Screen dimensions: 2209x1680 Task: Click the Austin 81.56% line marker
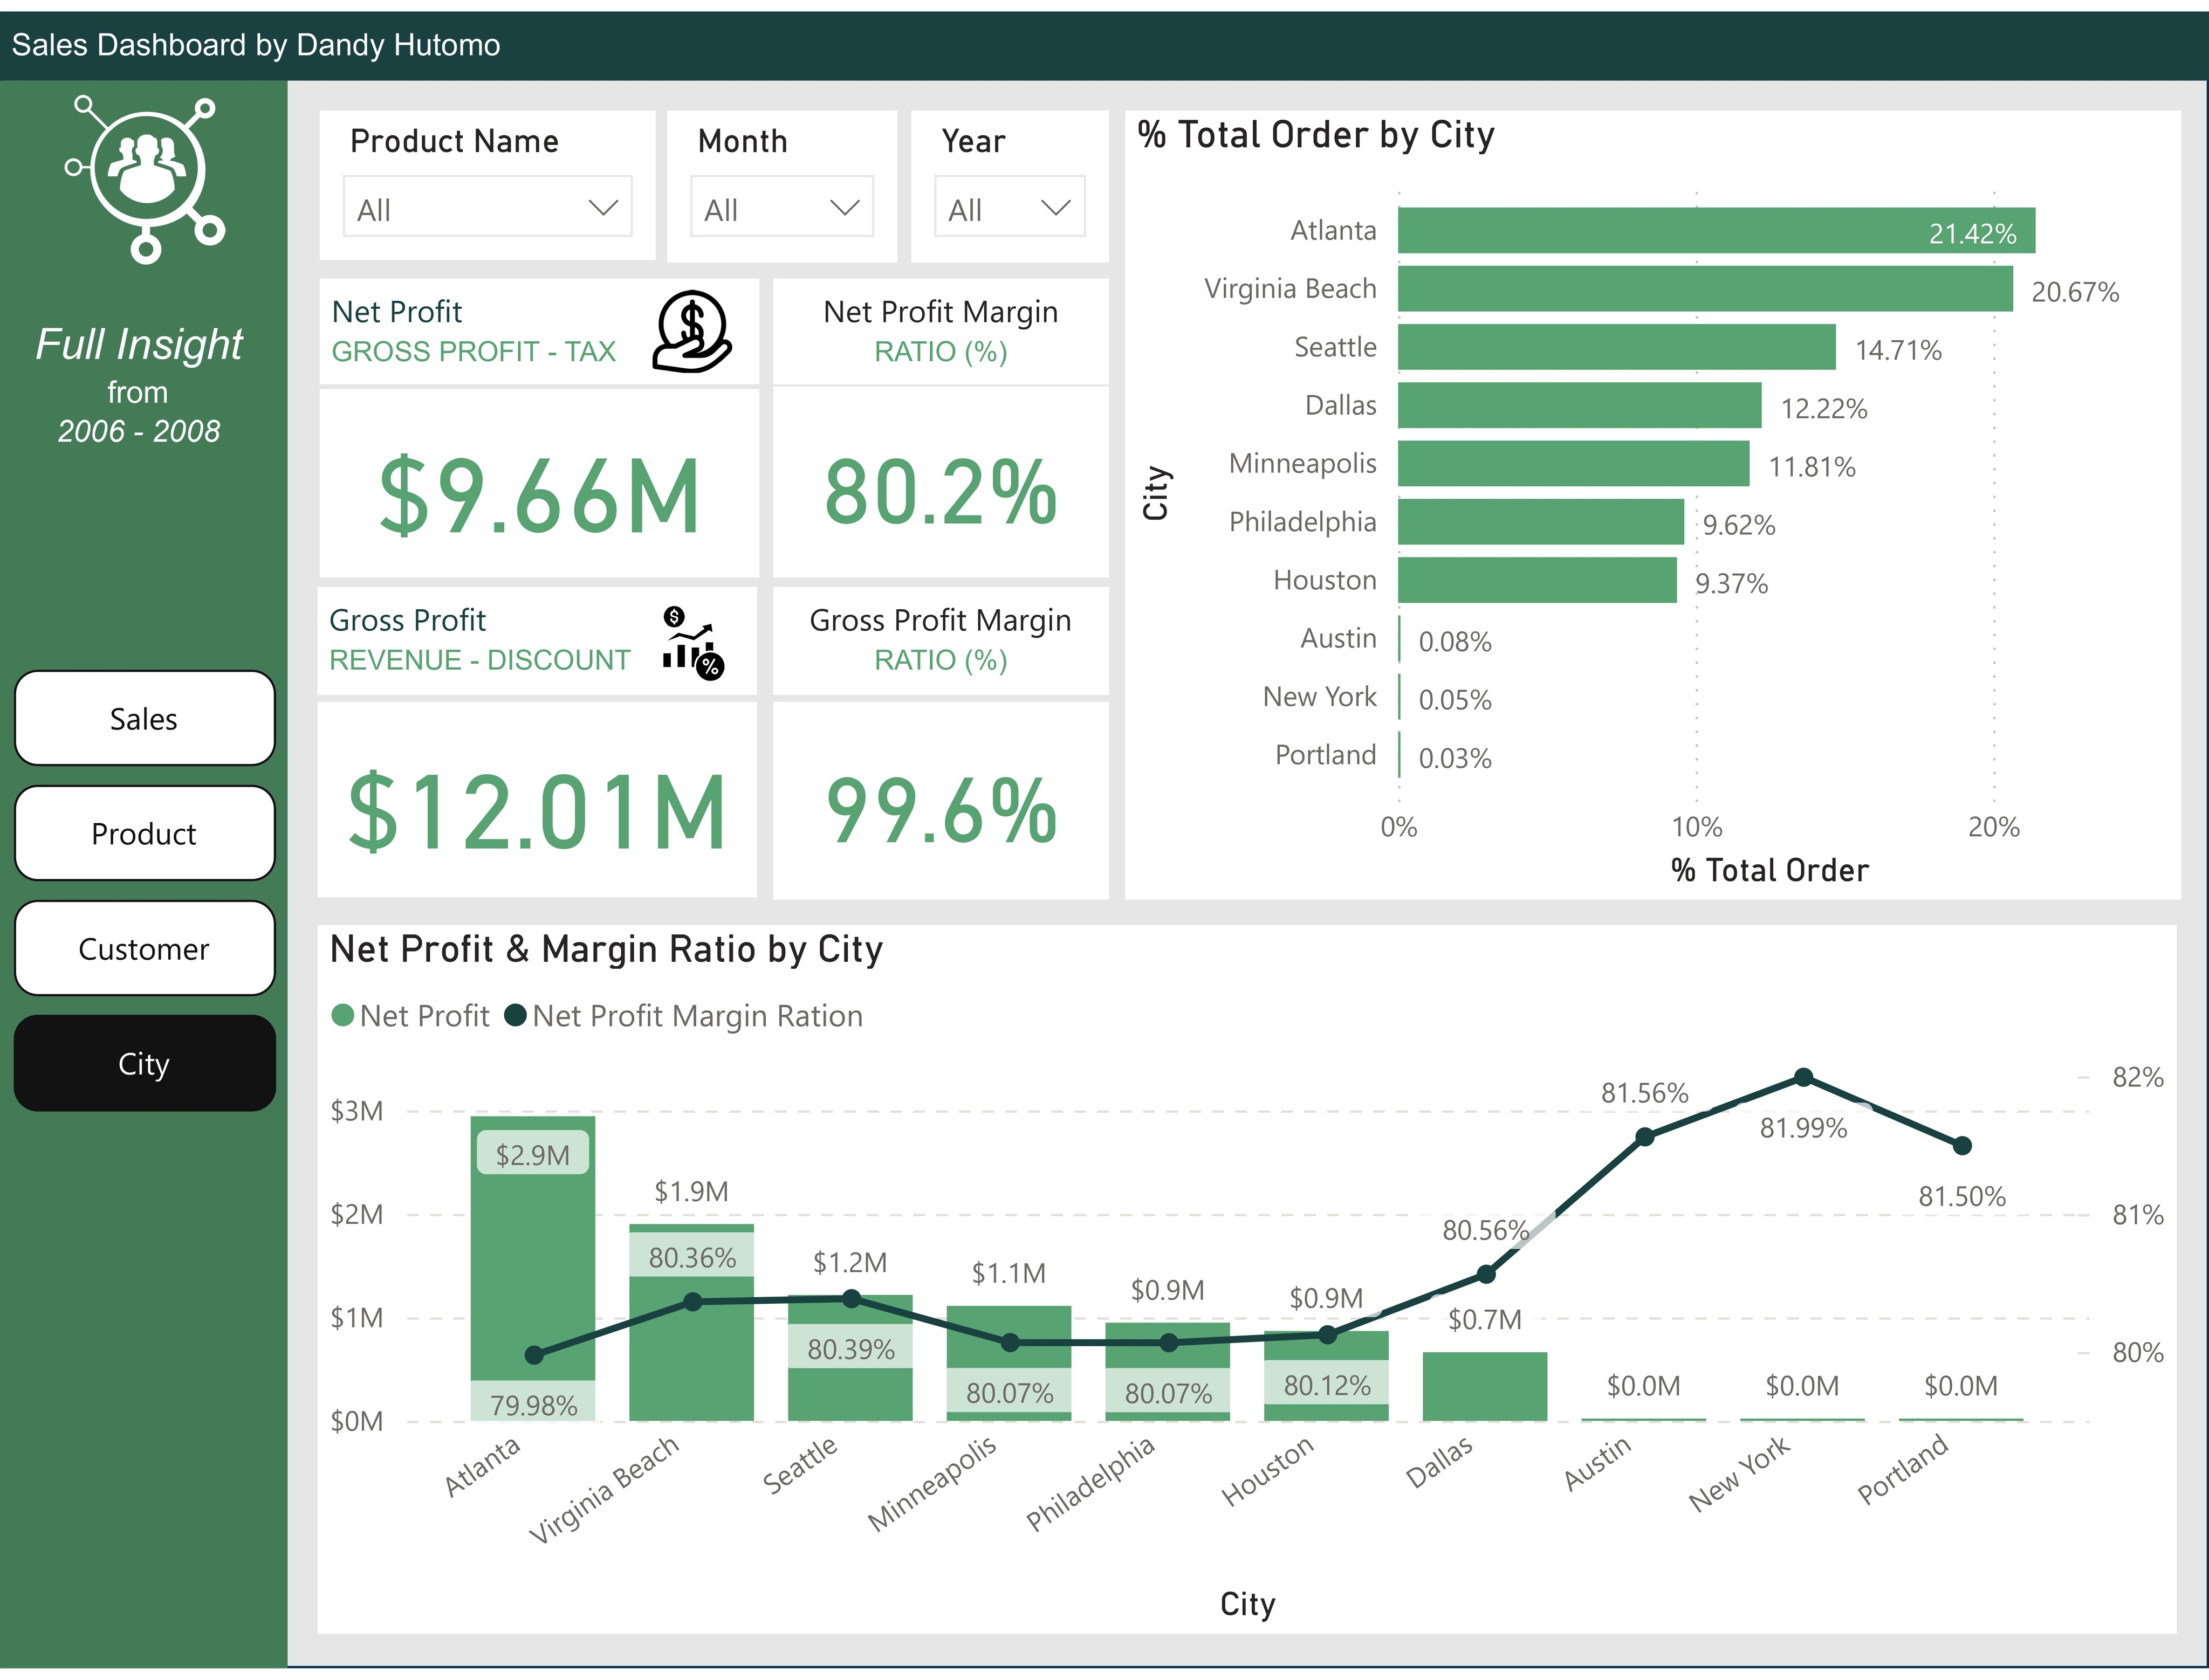tap(1645, 1137)
